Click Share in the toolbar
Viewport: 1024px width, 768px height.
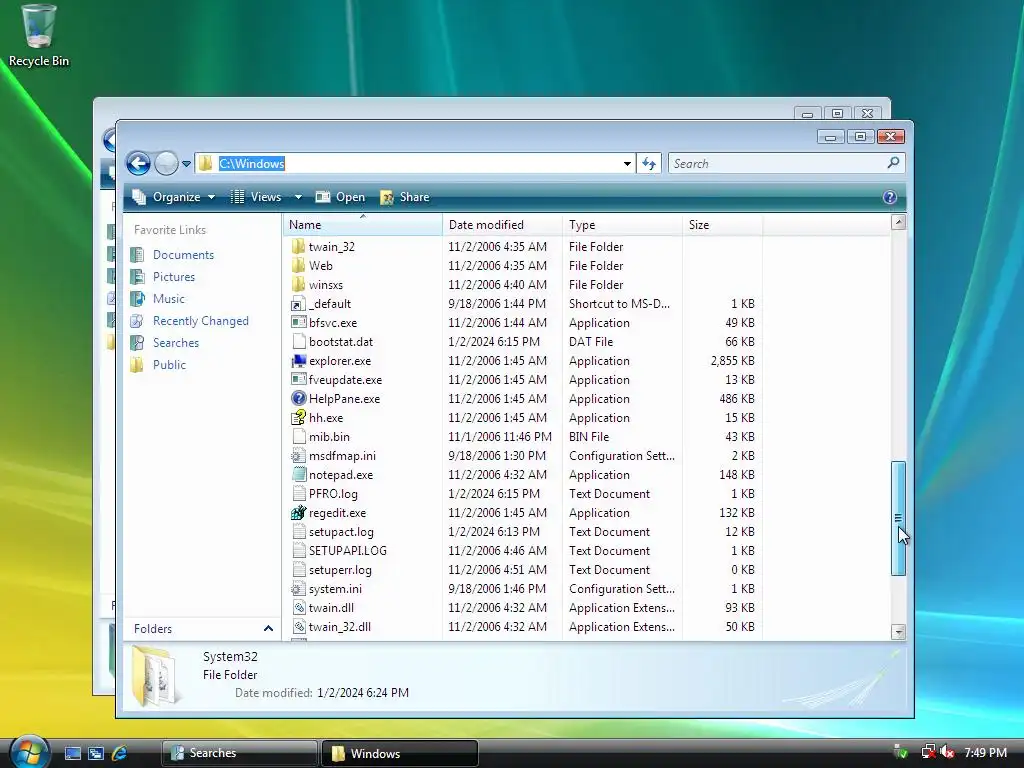[x=405, y=197]
